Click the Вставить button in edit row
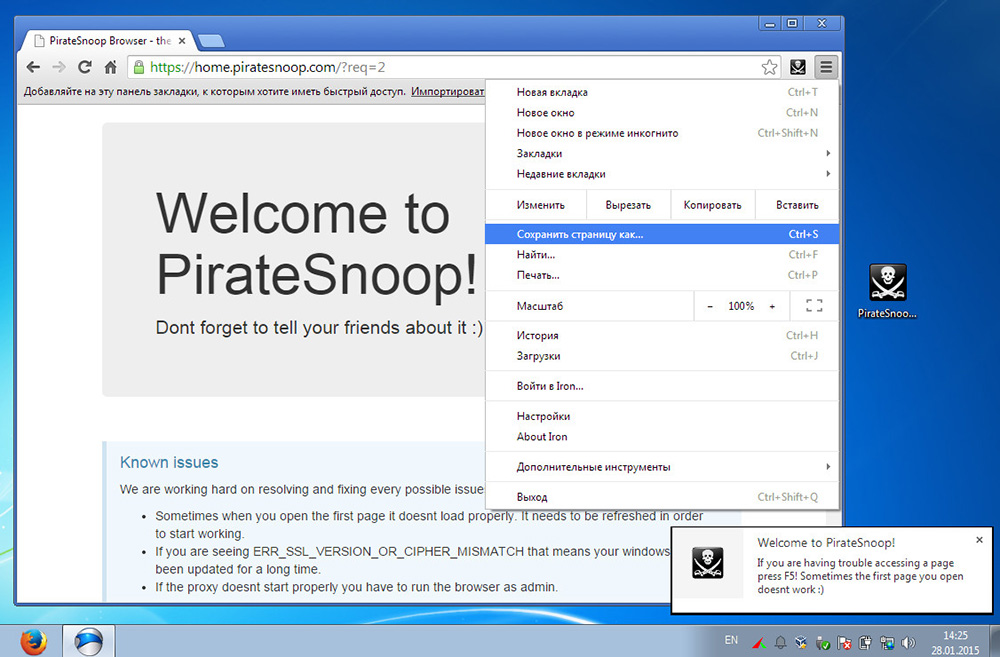The width and height of the screenshot is (1000, 657). coord(797,205)
